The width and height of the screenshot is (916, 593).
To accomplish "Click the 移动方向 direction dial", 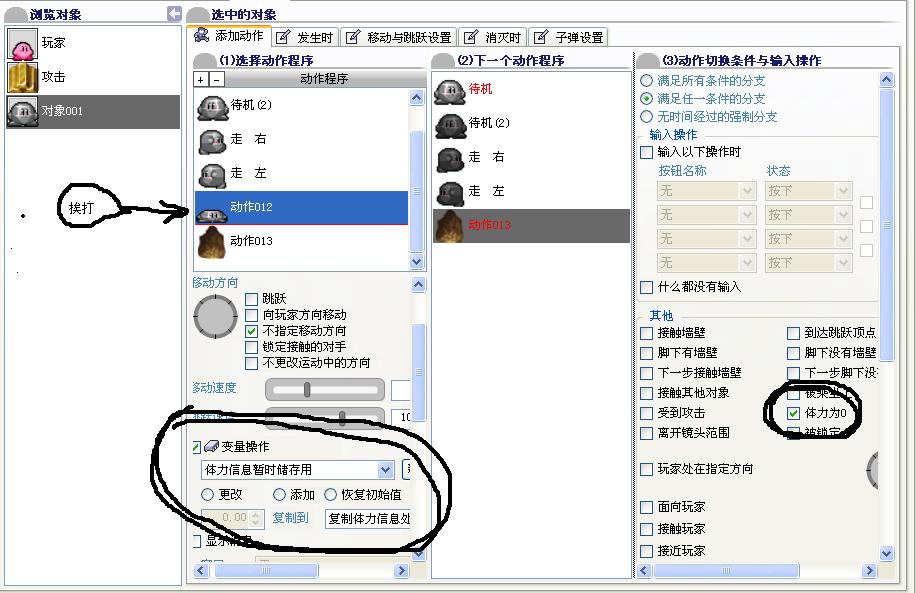I will [x=216, y=316].
